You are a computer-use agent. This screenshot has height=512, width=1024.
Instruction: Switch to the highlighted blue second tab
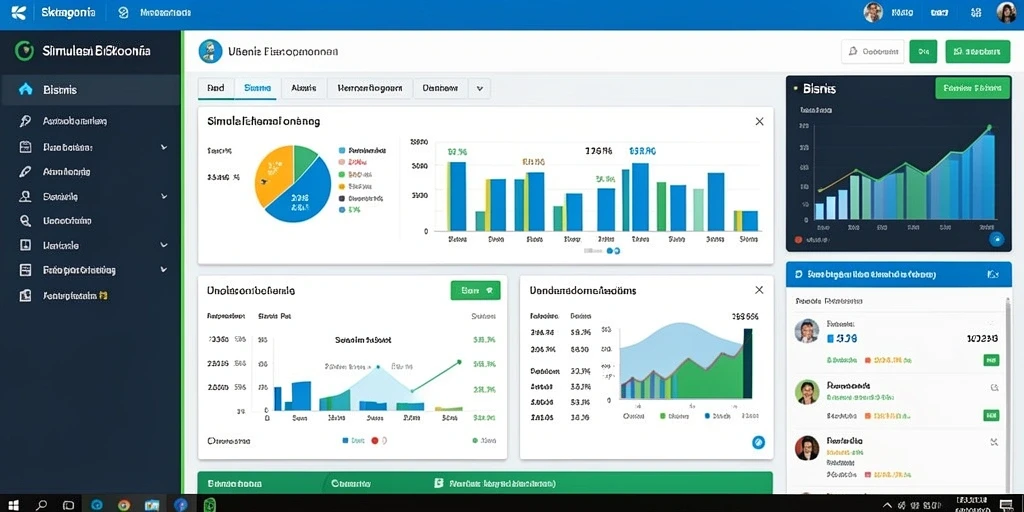click(258, 88)
